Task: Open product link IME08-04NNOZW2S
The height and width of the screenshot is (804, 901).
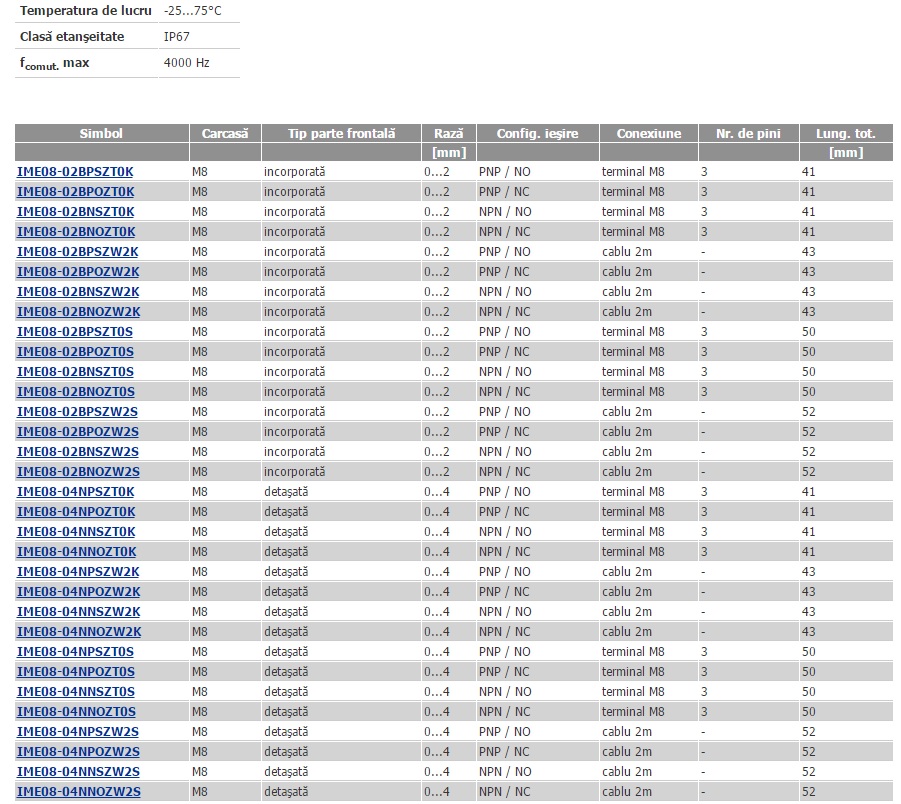Action: 79,792
